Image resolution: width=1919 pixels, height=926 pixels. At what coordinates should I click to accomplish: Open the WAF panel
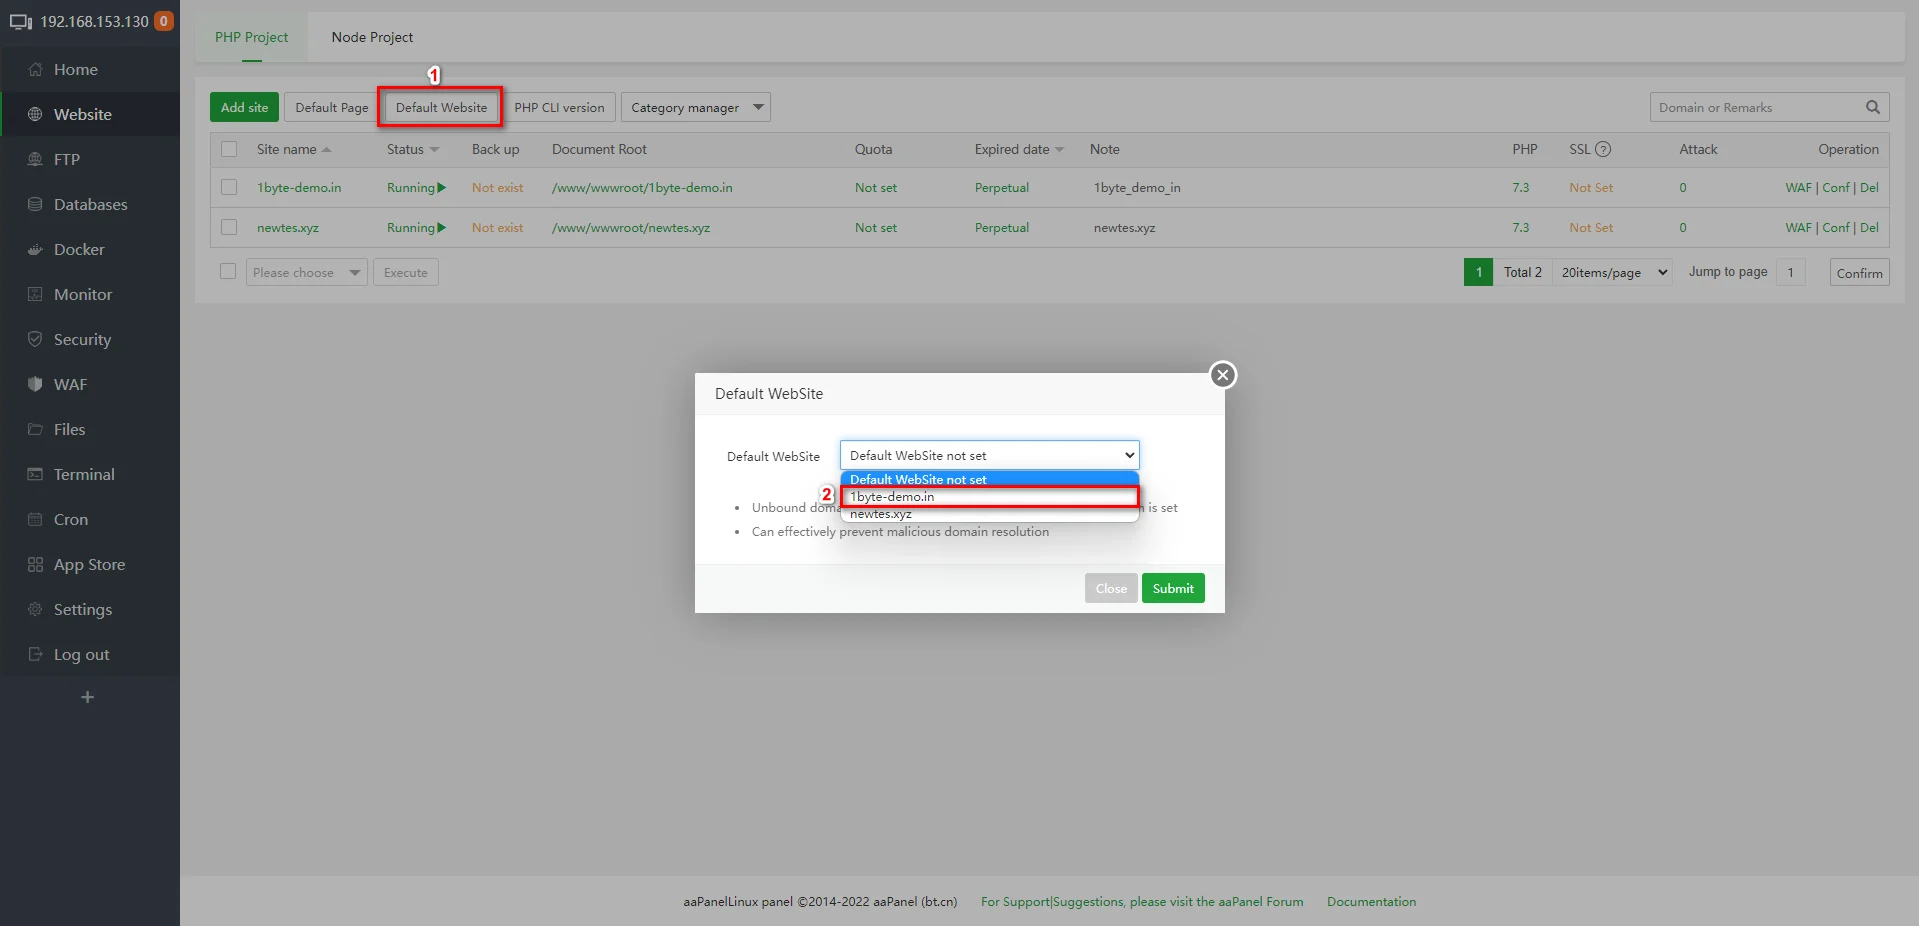(71, 384)
